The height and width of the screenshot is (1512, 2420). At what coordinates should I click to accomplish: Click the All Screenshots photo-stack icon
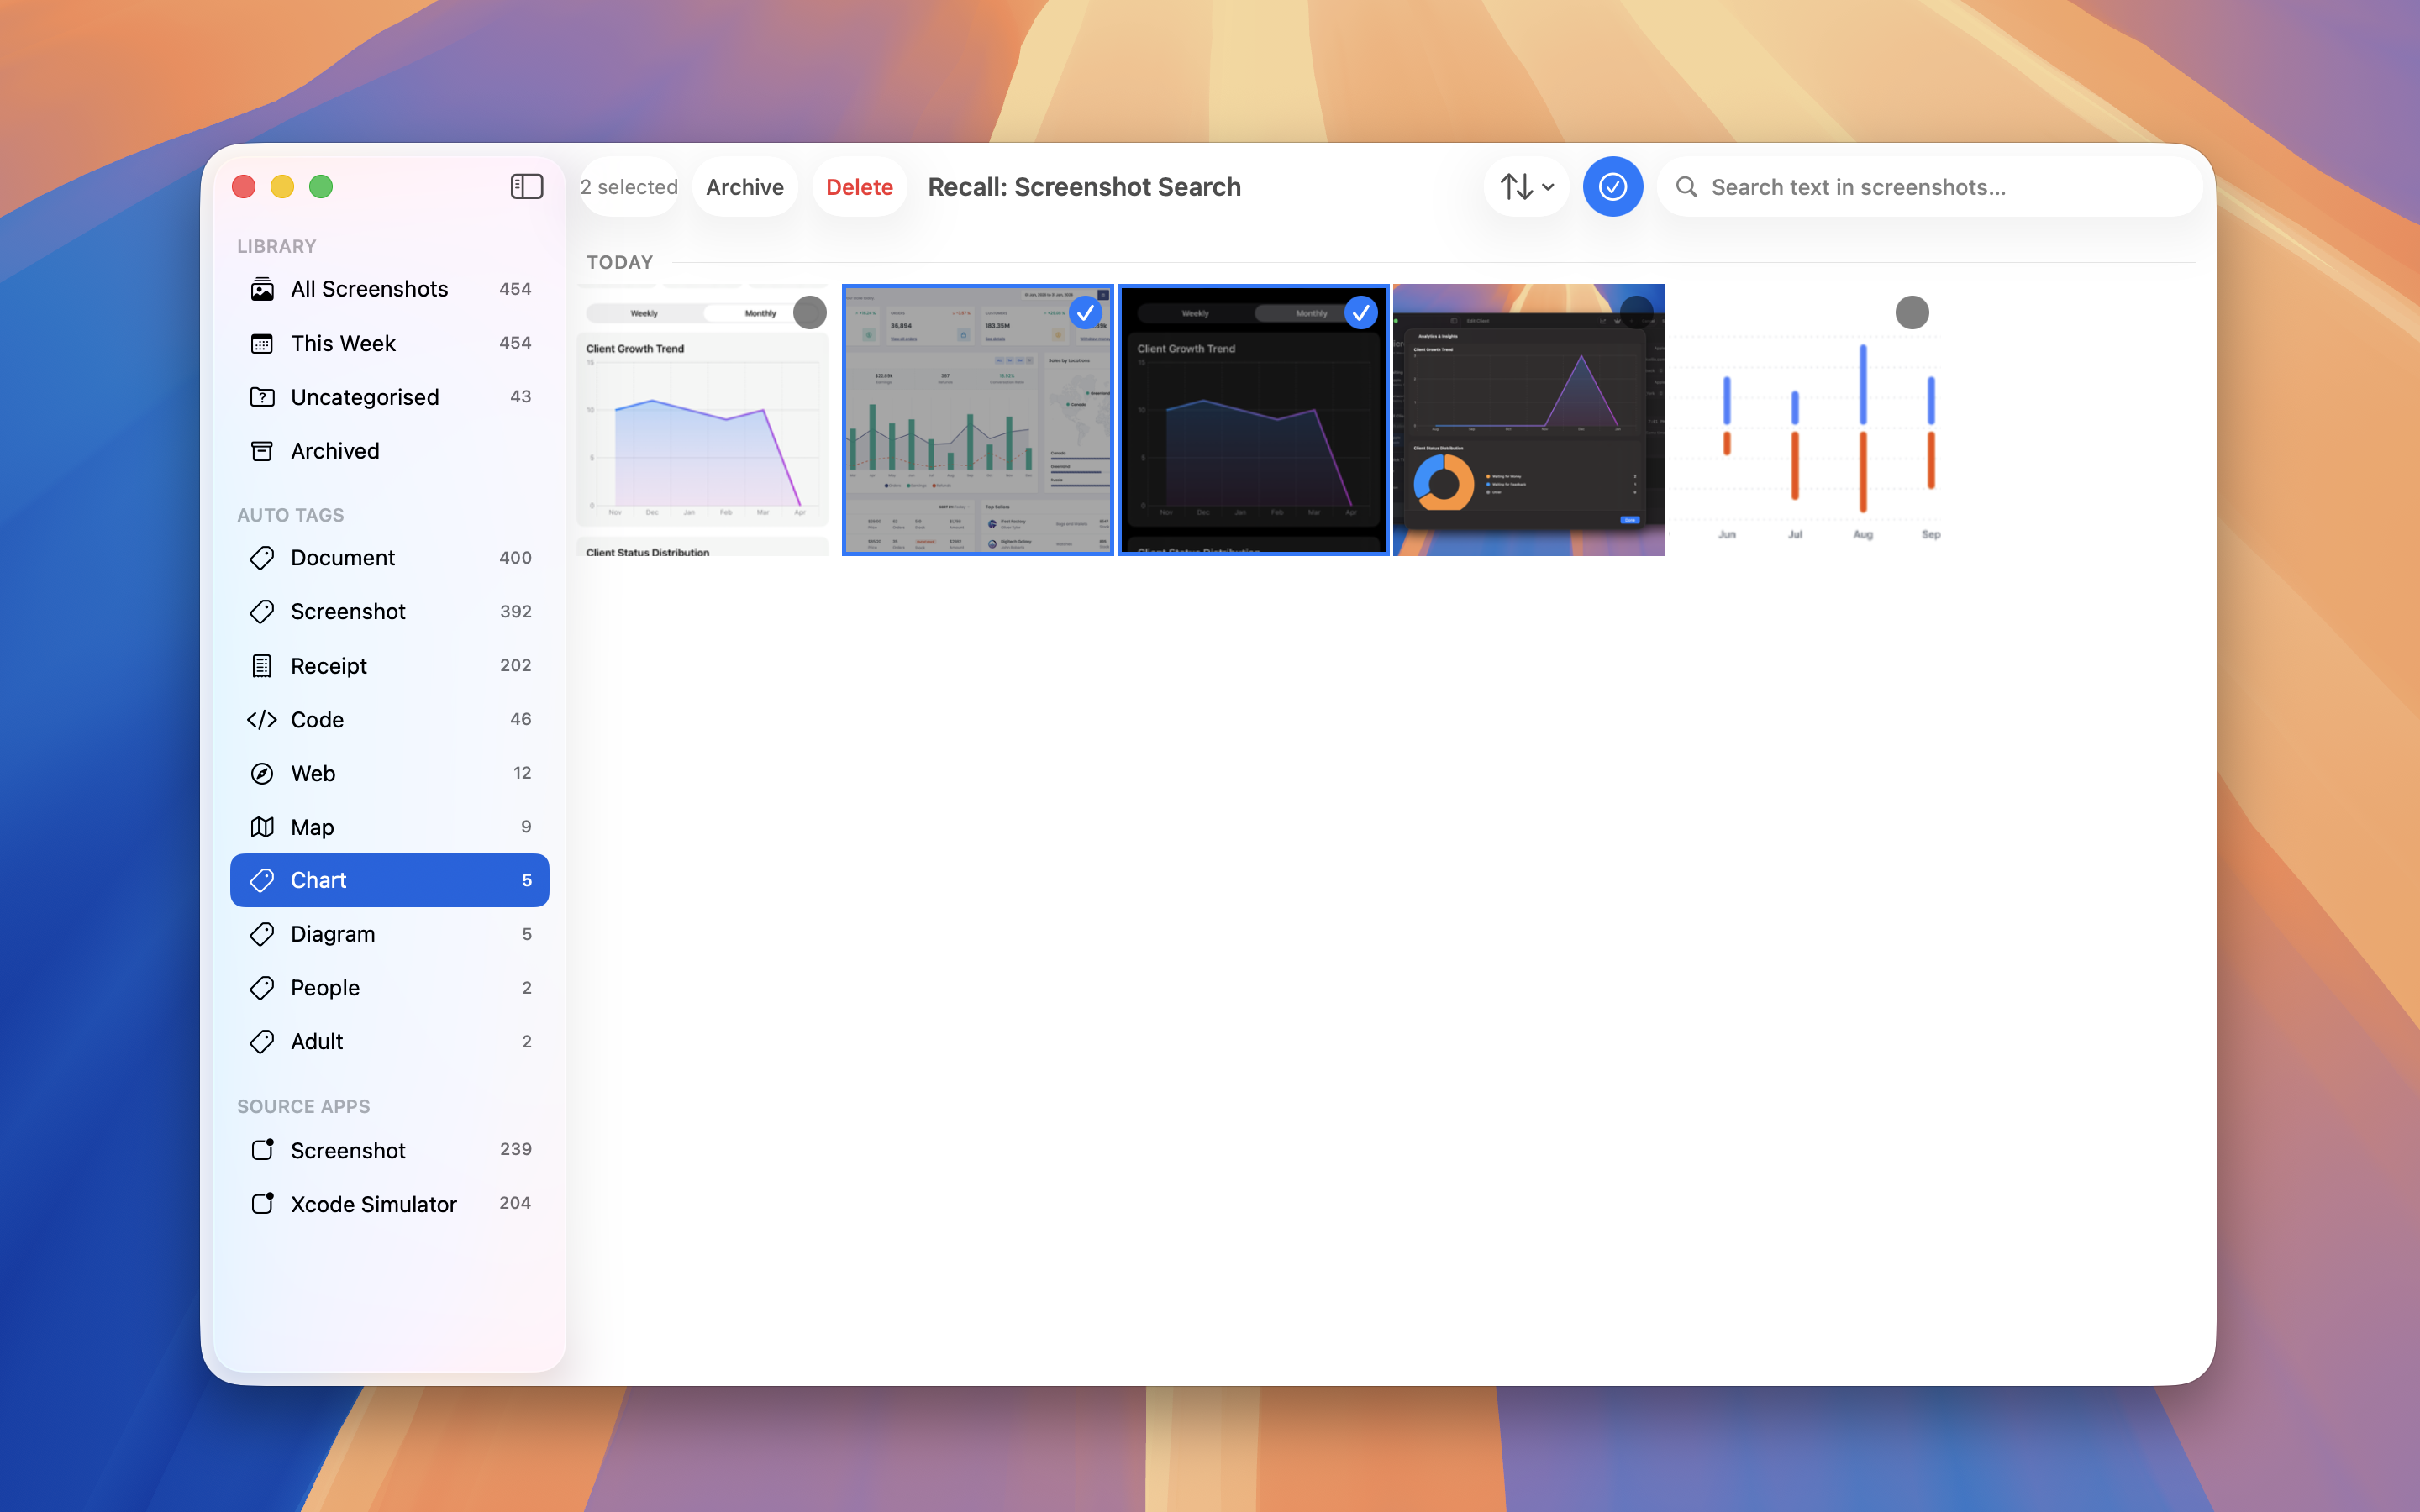click(x=262, y=289)
